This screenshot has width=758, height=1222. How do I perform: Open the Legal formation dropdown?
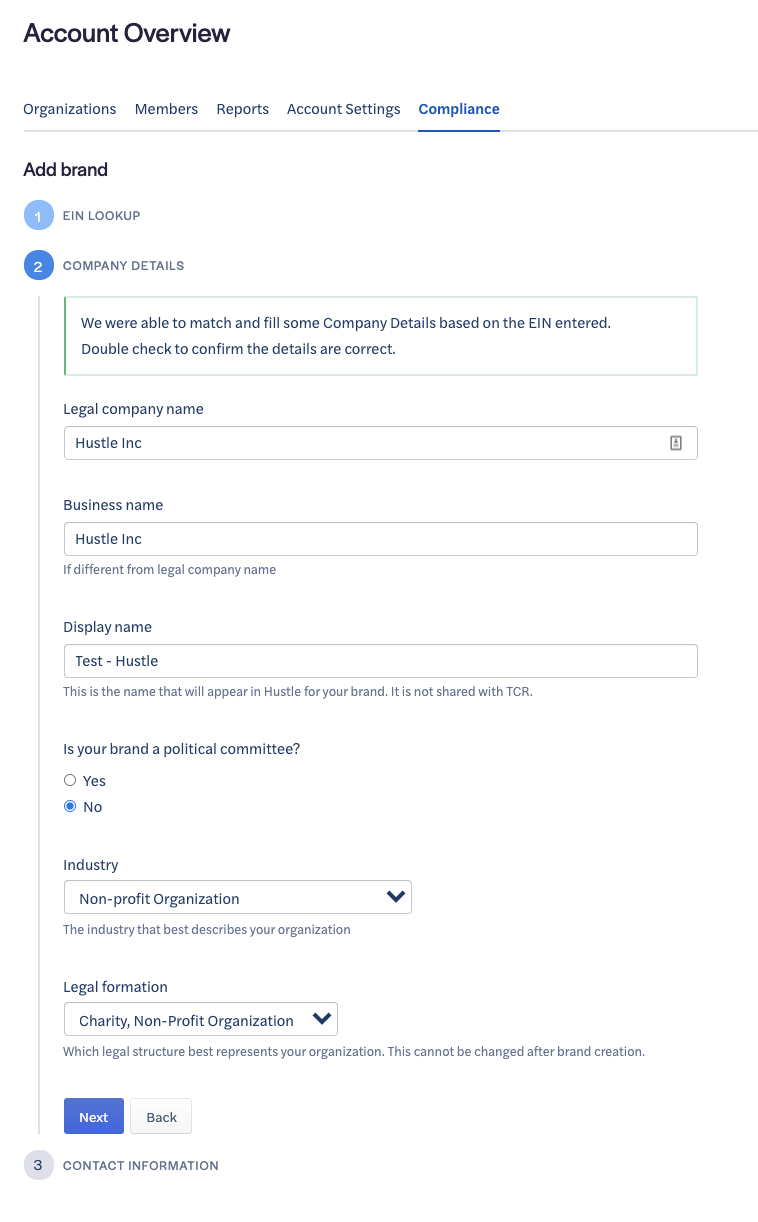pos(200,1020)
